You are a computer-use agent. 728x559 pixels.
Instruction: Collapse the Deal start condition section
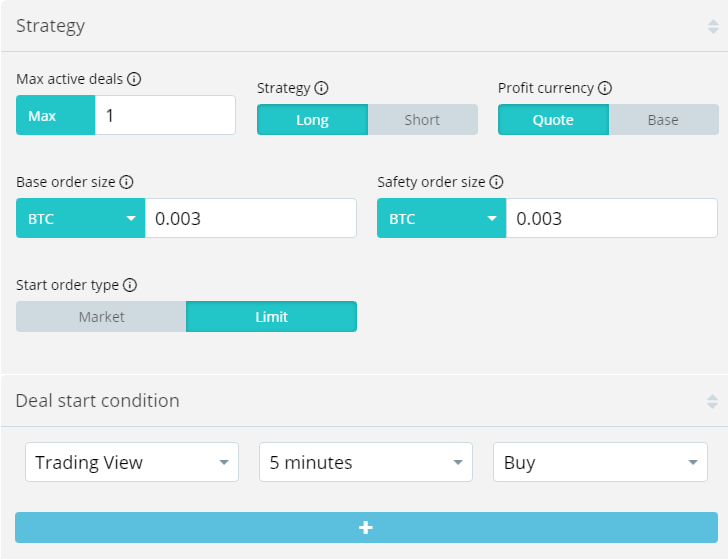click(712, 401)
